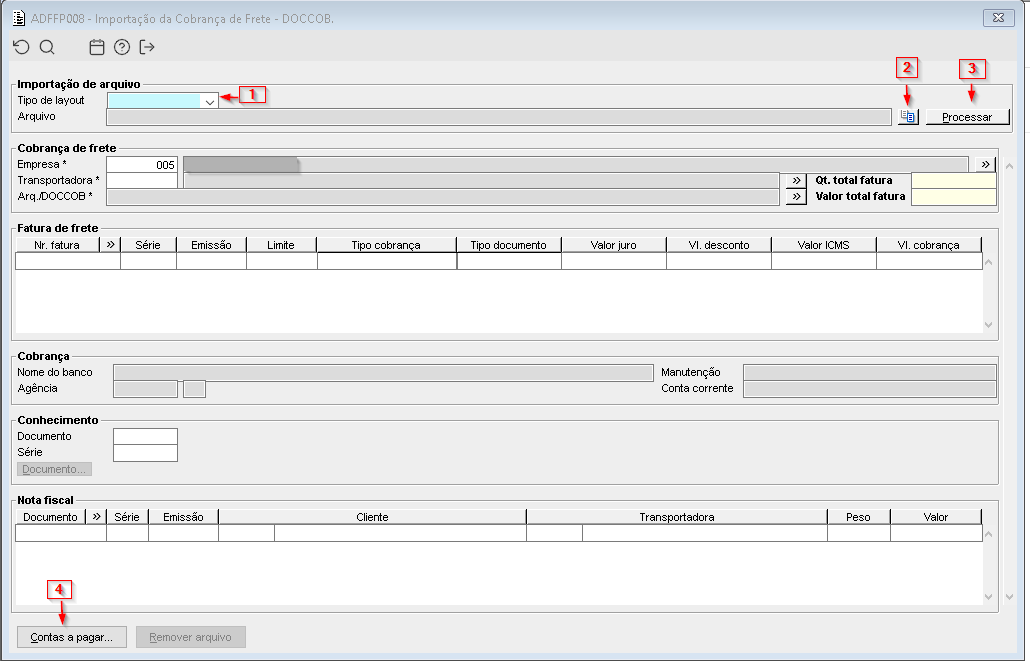Click the Valor column header in Nota fiscal
The height and width of the screenshot is (661, 1030).
pyautogui.click(x=936, y=517)
